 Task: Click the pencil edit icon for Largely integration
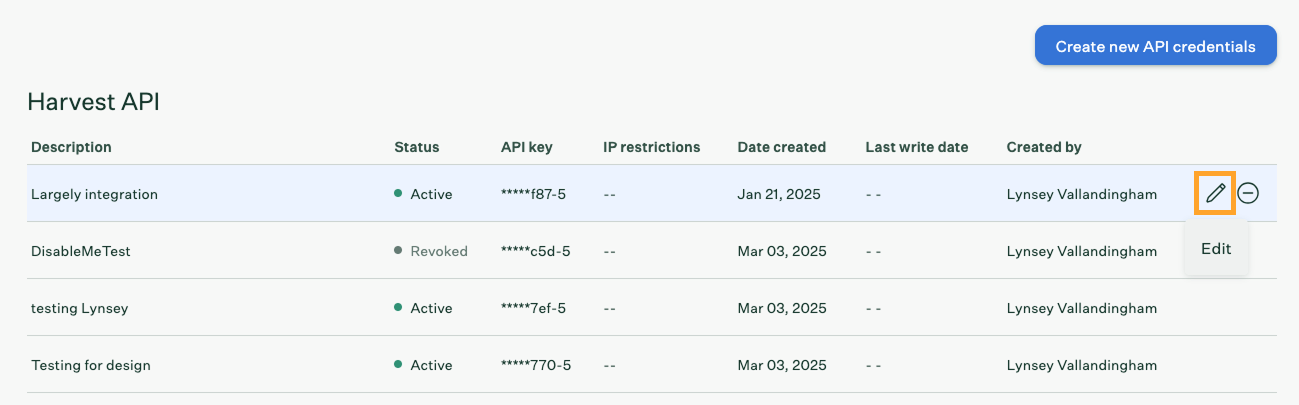pos(1215,193)
